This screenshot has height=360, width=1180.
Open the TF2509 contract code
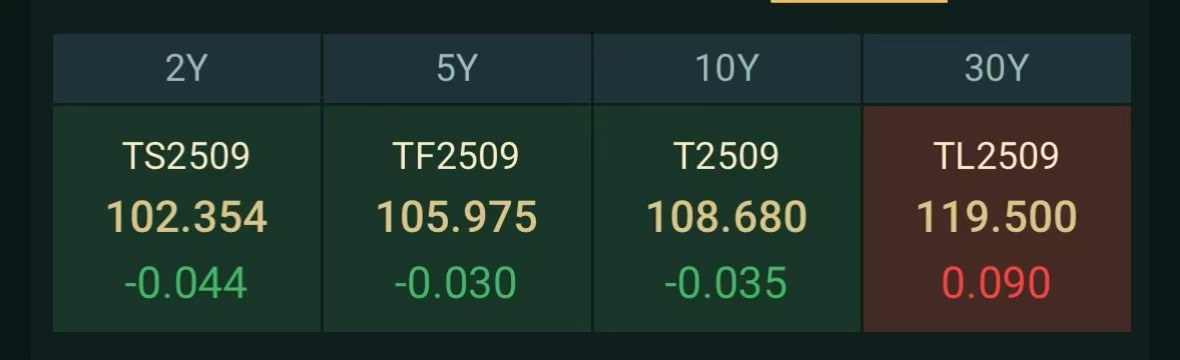click(x=456, y=157)
